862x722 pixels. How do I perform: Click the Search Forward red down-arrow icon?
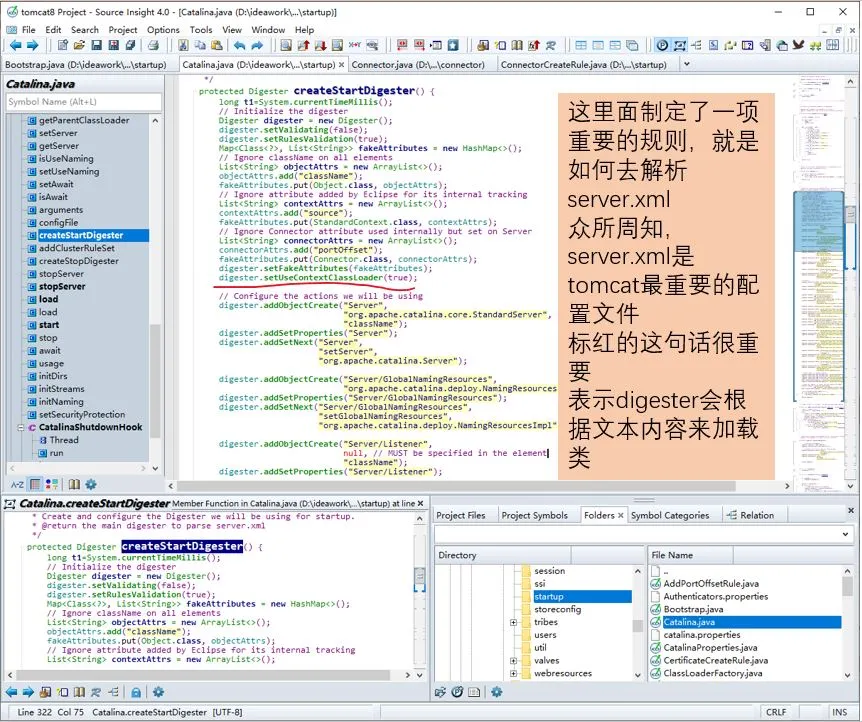point(321,45)
